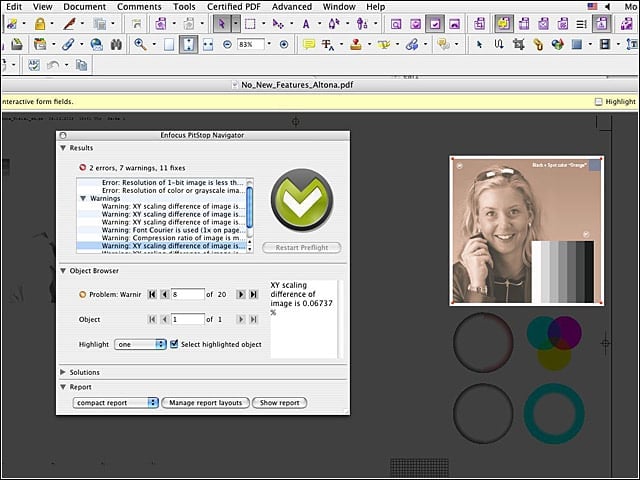Viewport: 640px width, 480px height.
Task: Open Search with the binoculars icon
Action: 116,44
